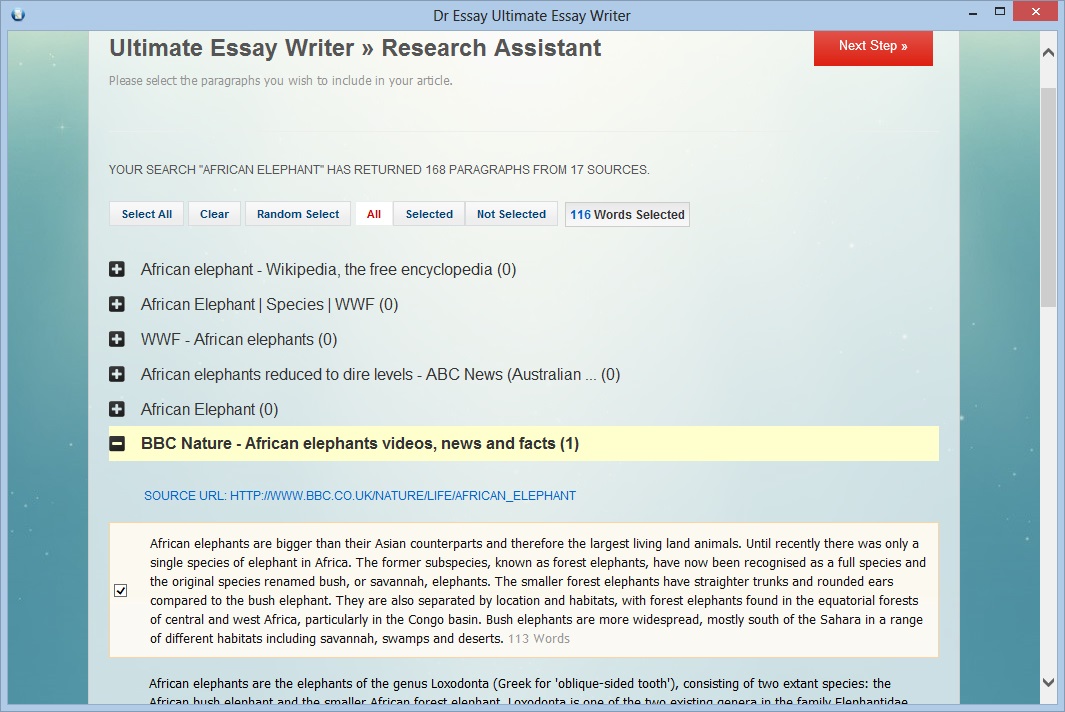
Task: Click Random Select button
Action: click(x=297, y=214)
